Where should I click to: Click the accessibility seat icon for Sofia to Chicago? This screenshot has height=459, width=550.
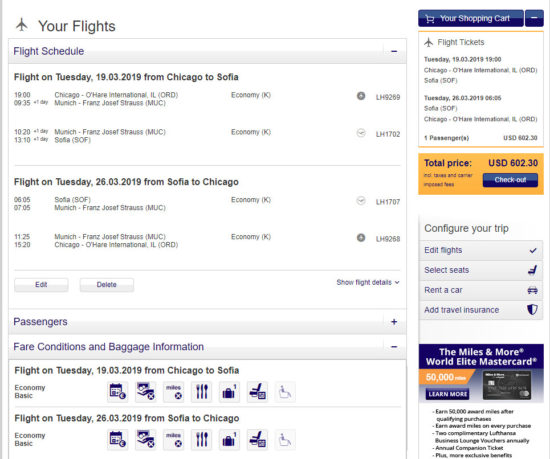tap(285, 440)
